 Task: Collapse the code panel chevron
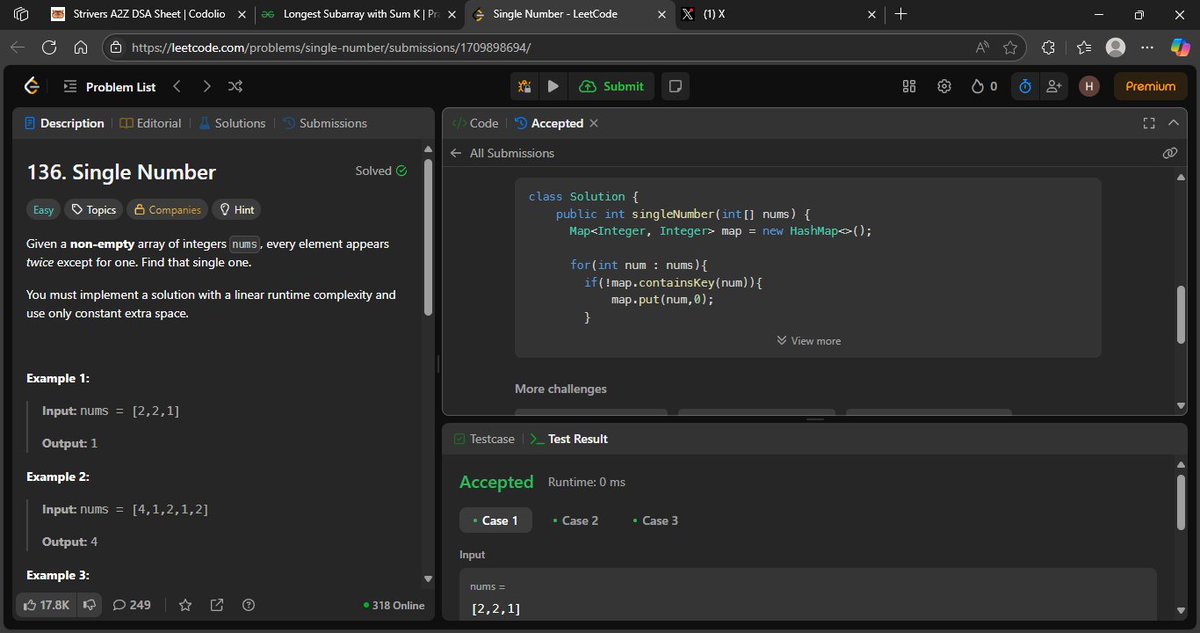click(1173, 123)
